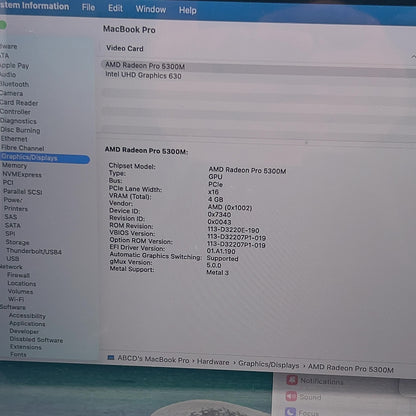Select Locations in the sidebar

coord(22,284)
